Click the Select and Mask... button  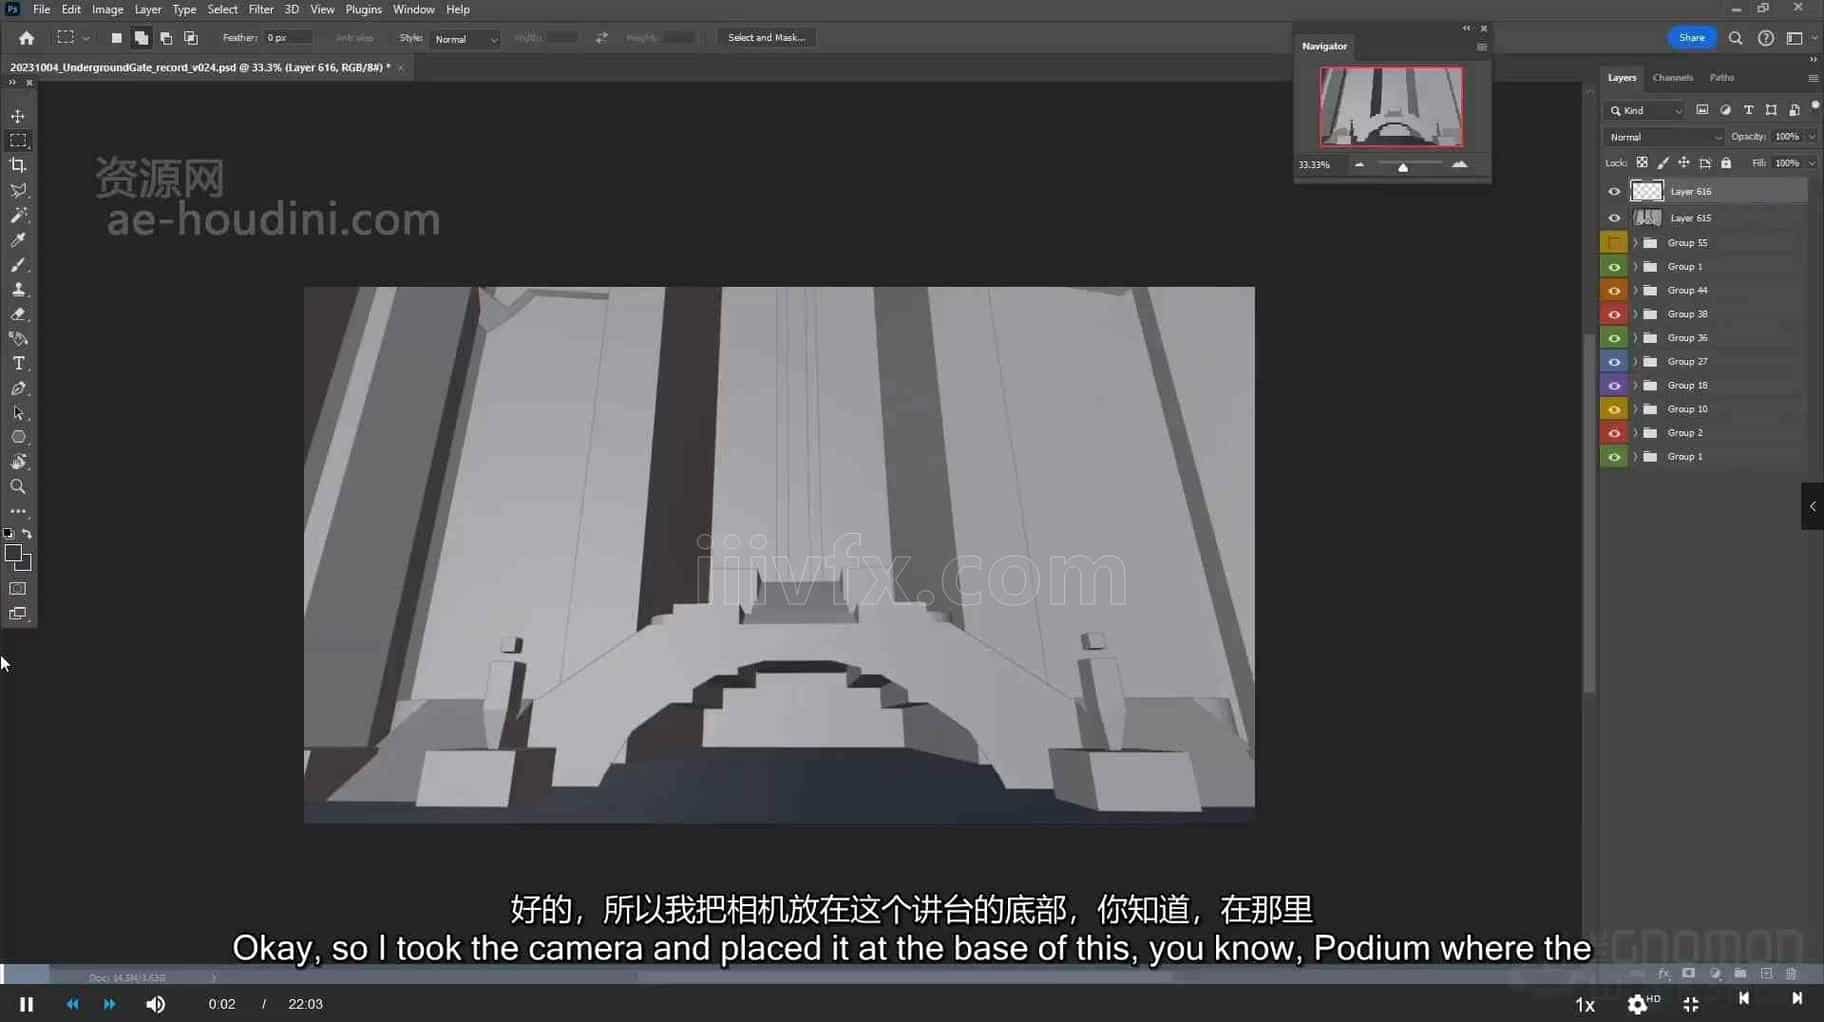[x=766, y=38]
